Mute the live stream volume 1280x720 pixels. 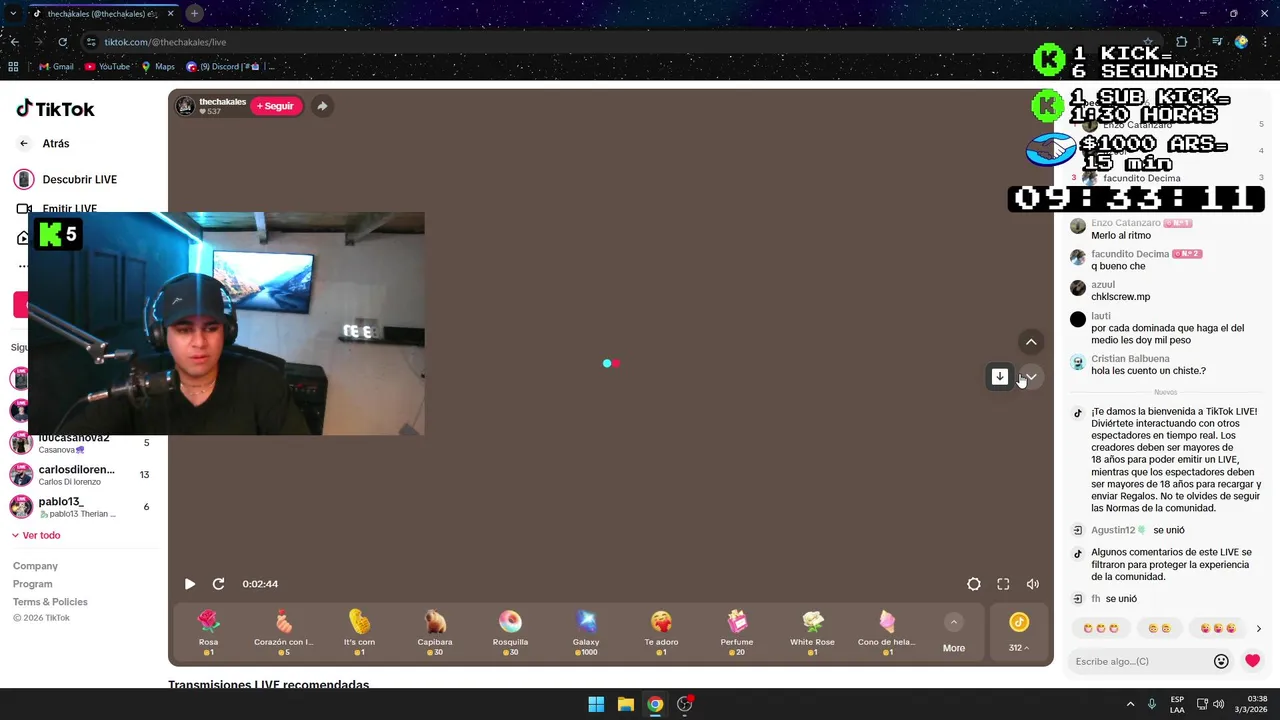1033,584
